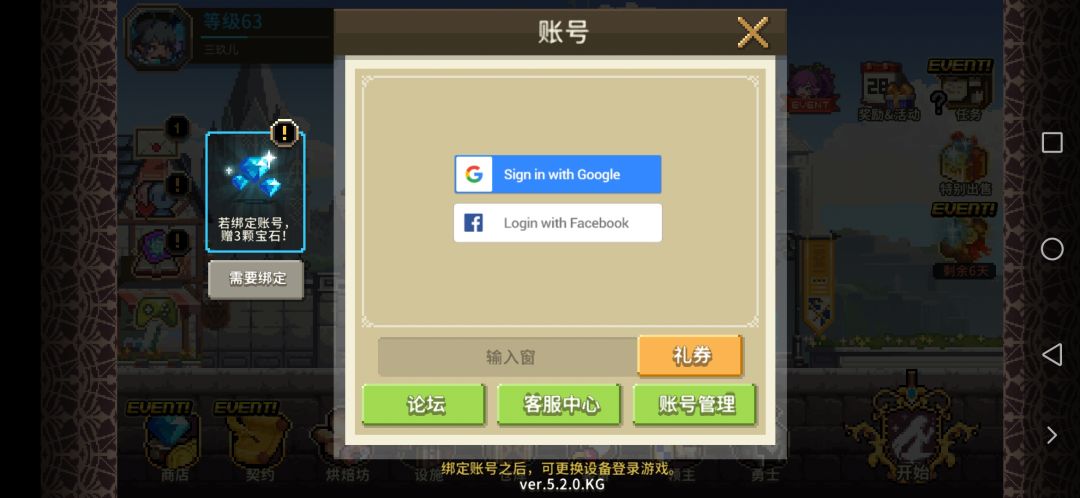Click the Google G logo icon

474,174
